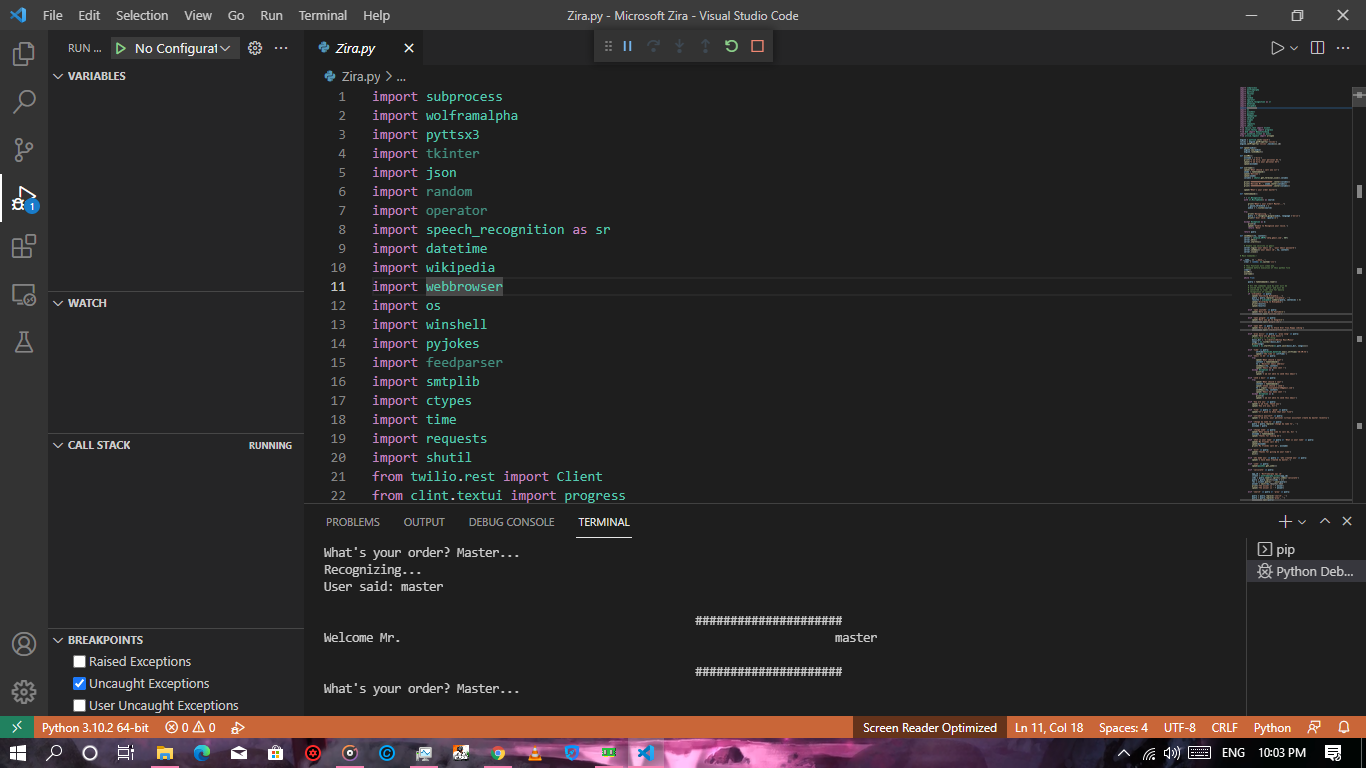
Task: Restart the debug session
Action: pyautogui.click(x=731, y=46)
